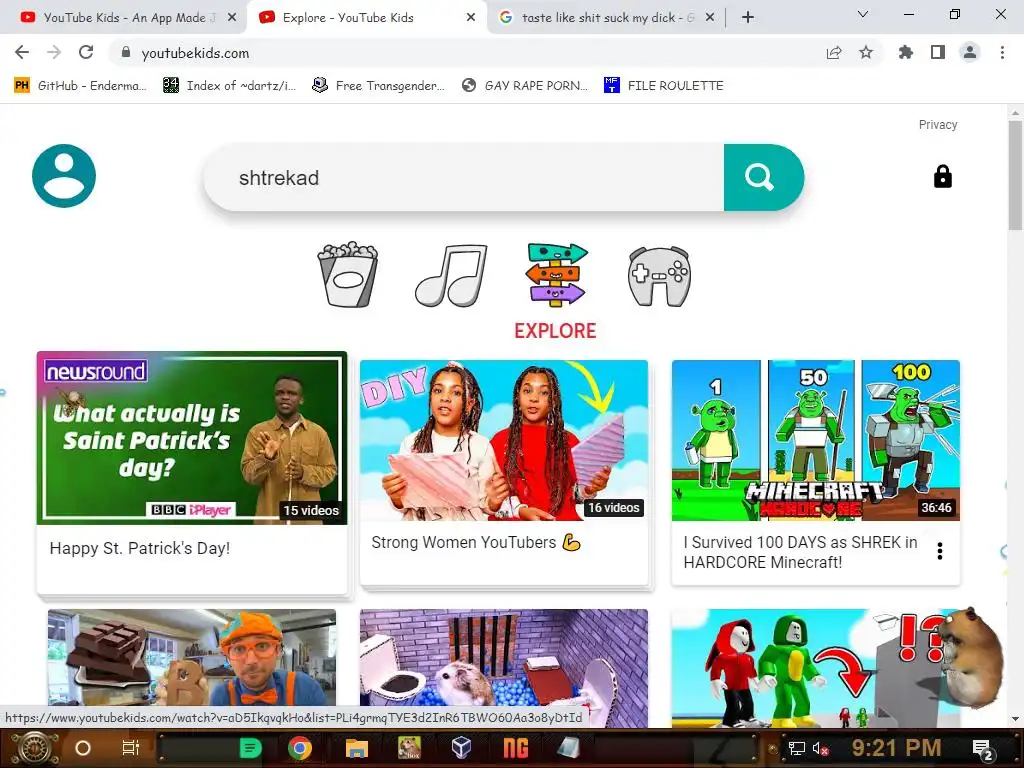Click the page vertical scrollbar thumb
Screen dimensions: 1024x768
point(1015,175)
